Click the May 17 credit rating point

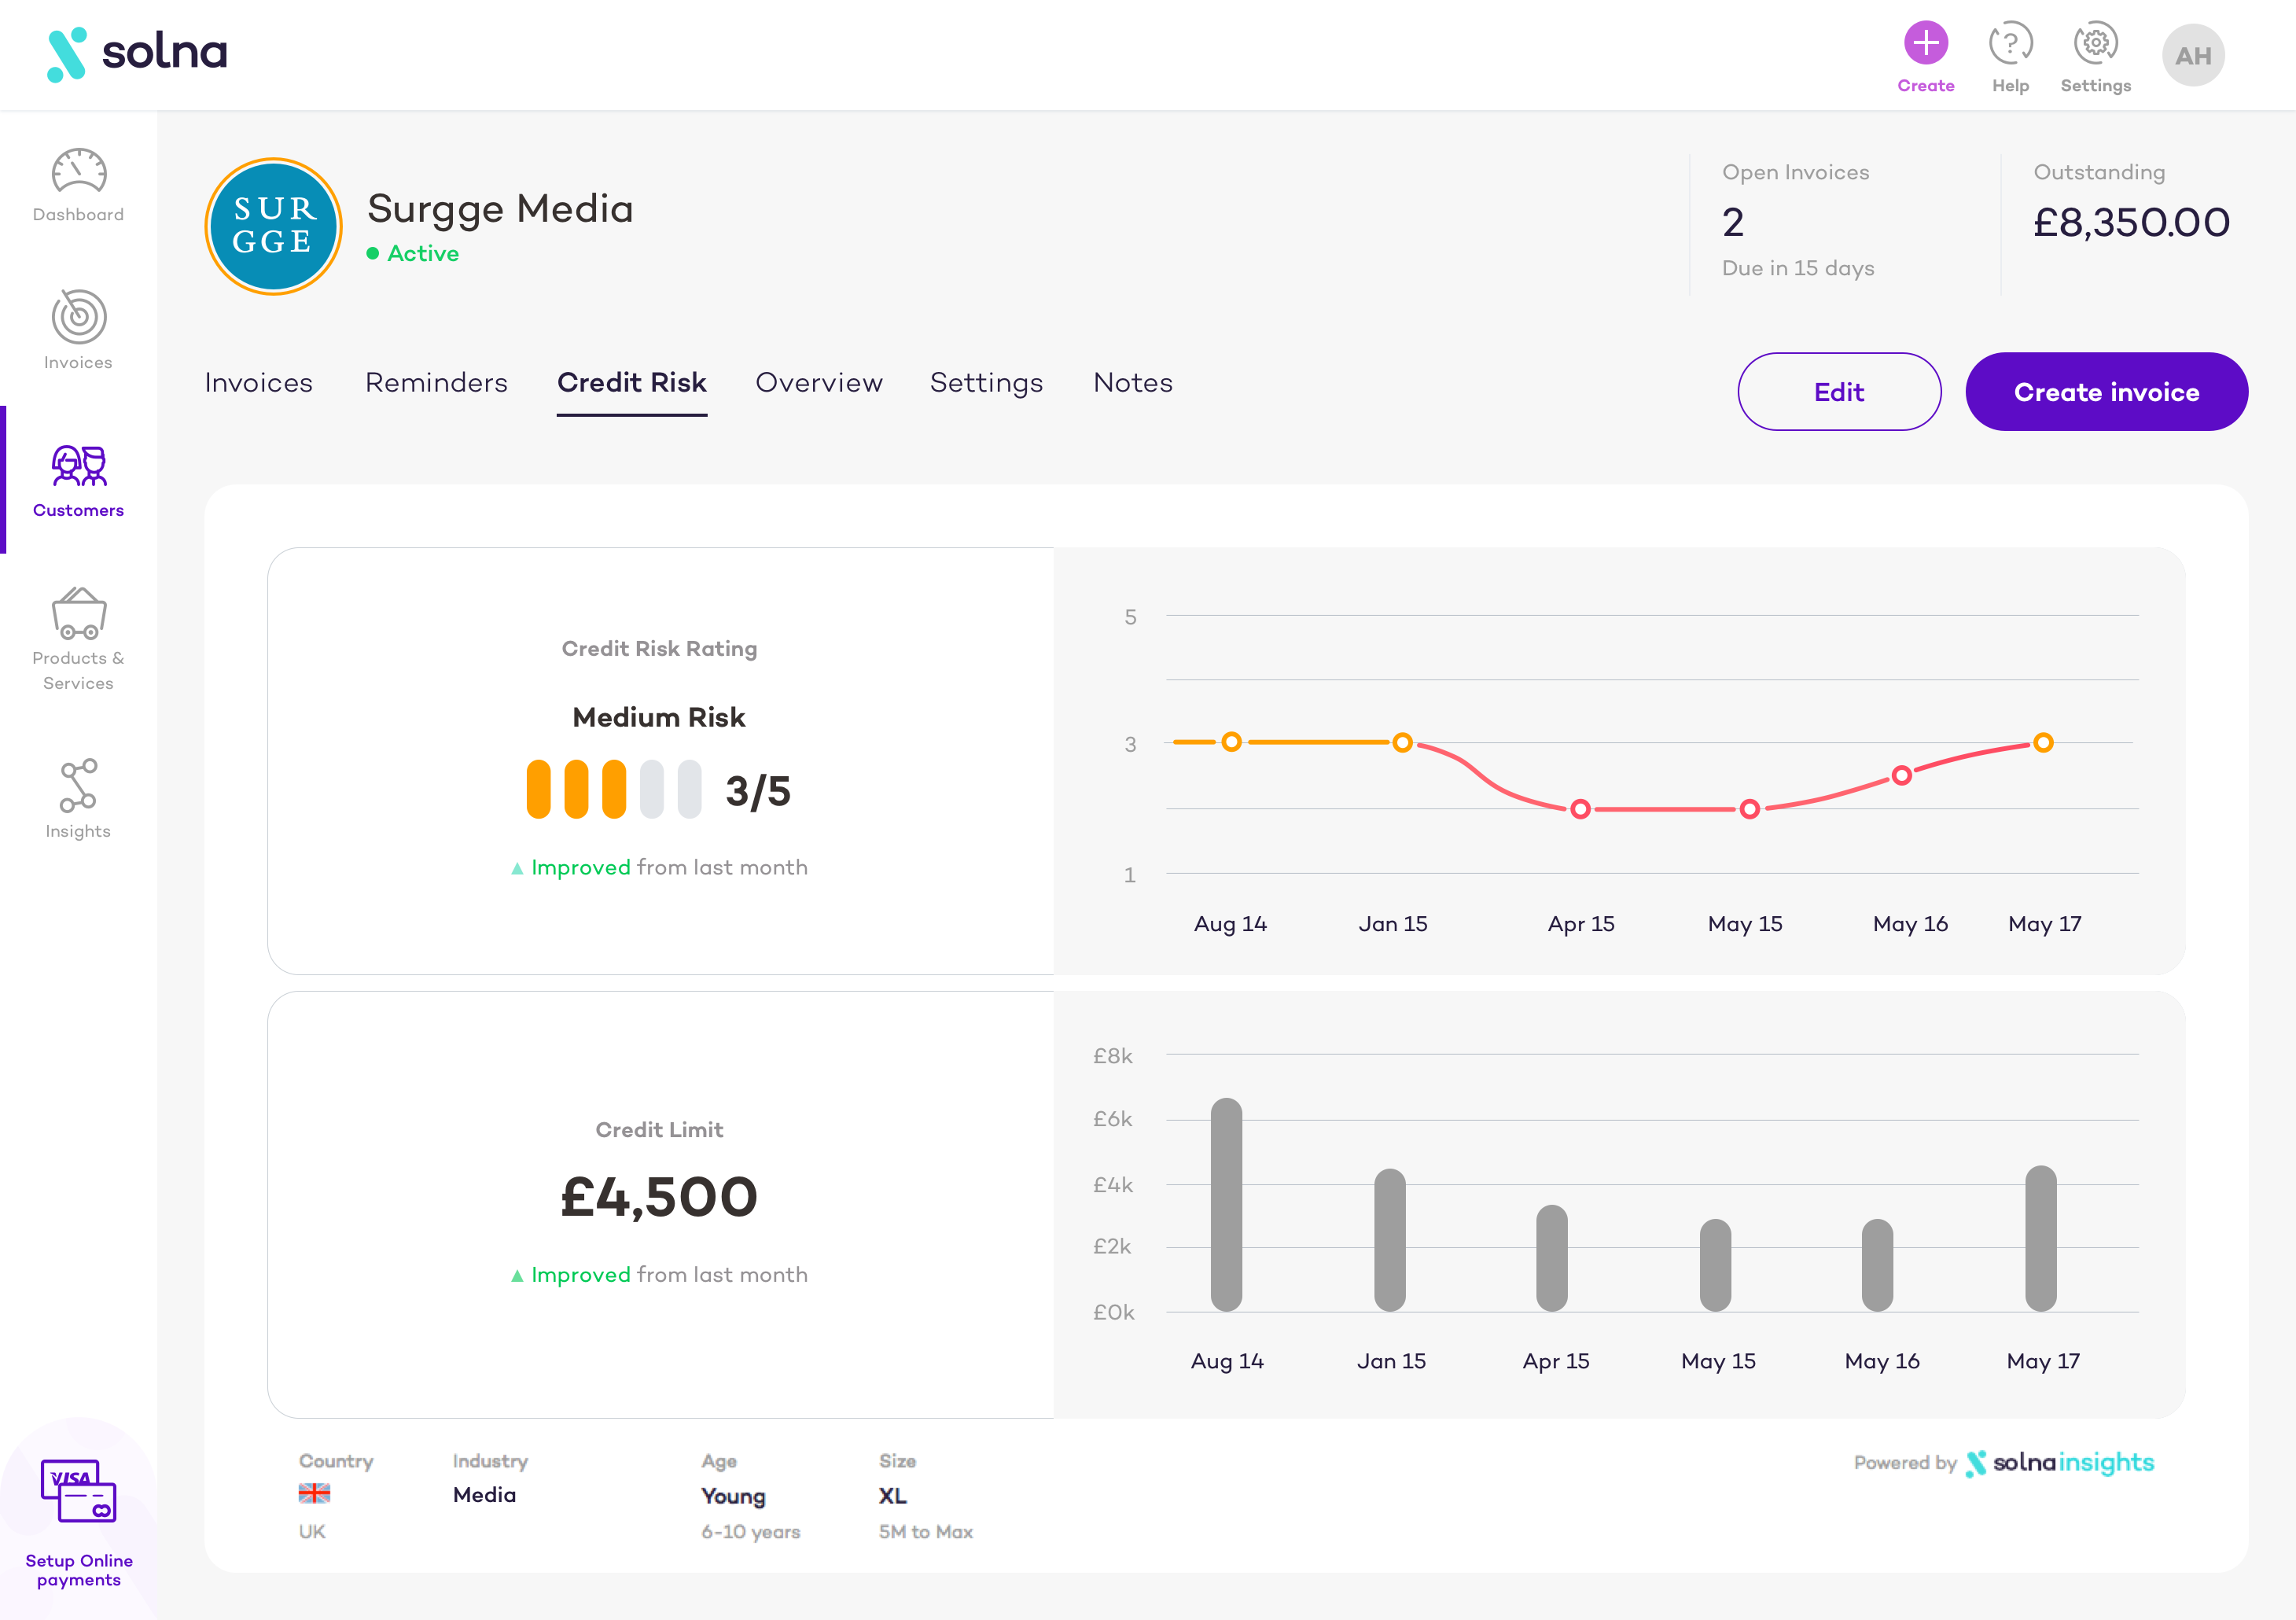pos(2043,742)
